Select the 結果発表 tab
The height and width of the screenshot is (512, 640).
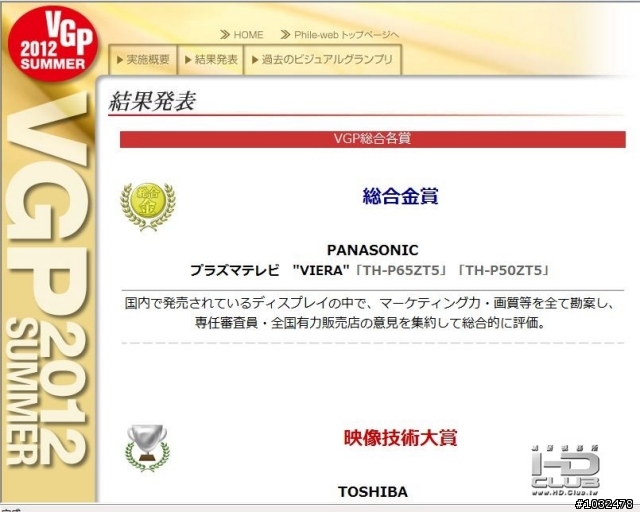point(211,60)
